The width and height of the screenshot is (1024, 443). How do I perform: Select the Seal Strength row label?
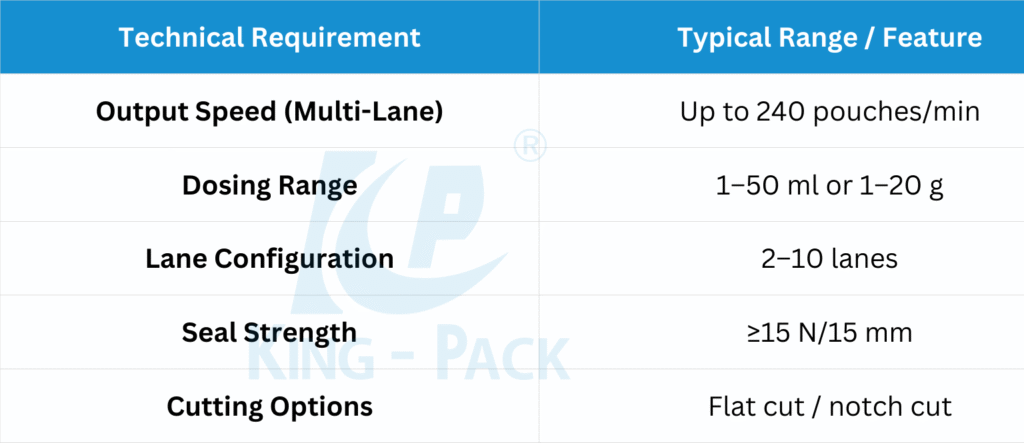tap(269, 333)
